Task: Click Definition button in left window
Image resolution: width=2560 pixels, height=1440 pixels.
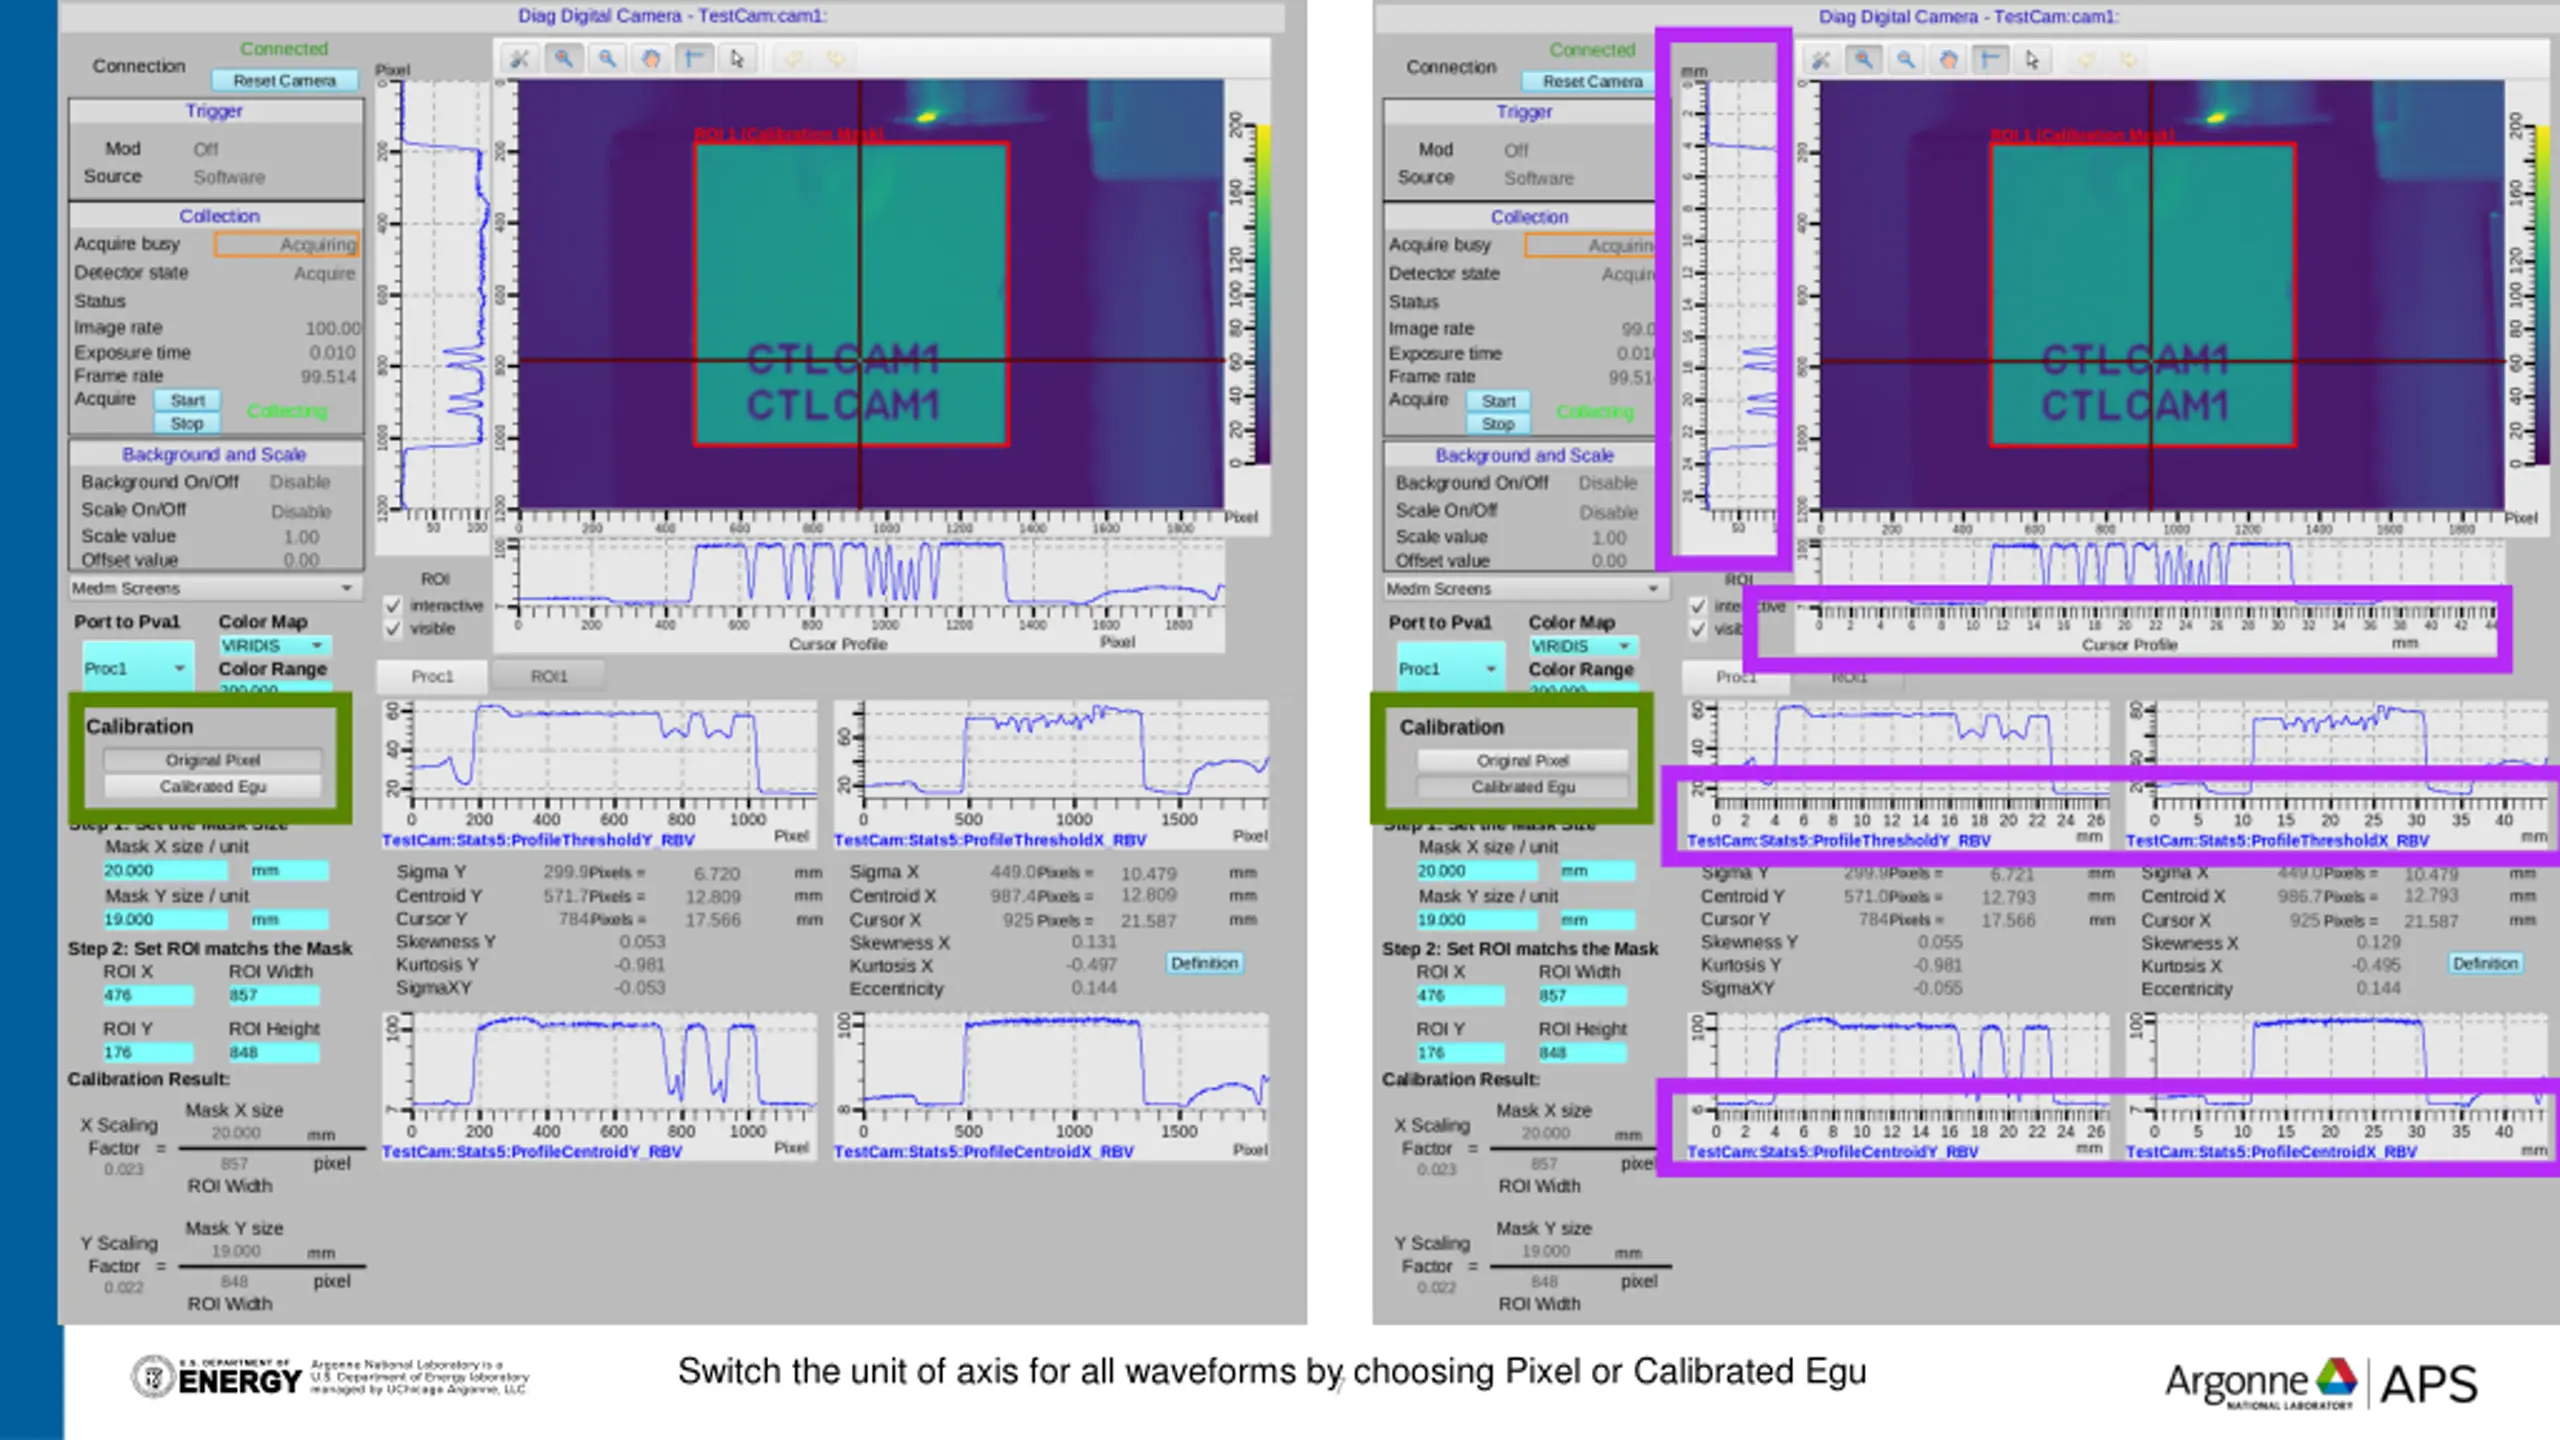Action: pos(1204,963)
